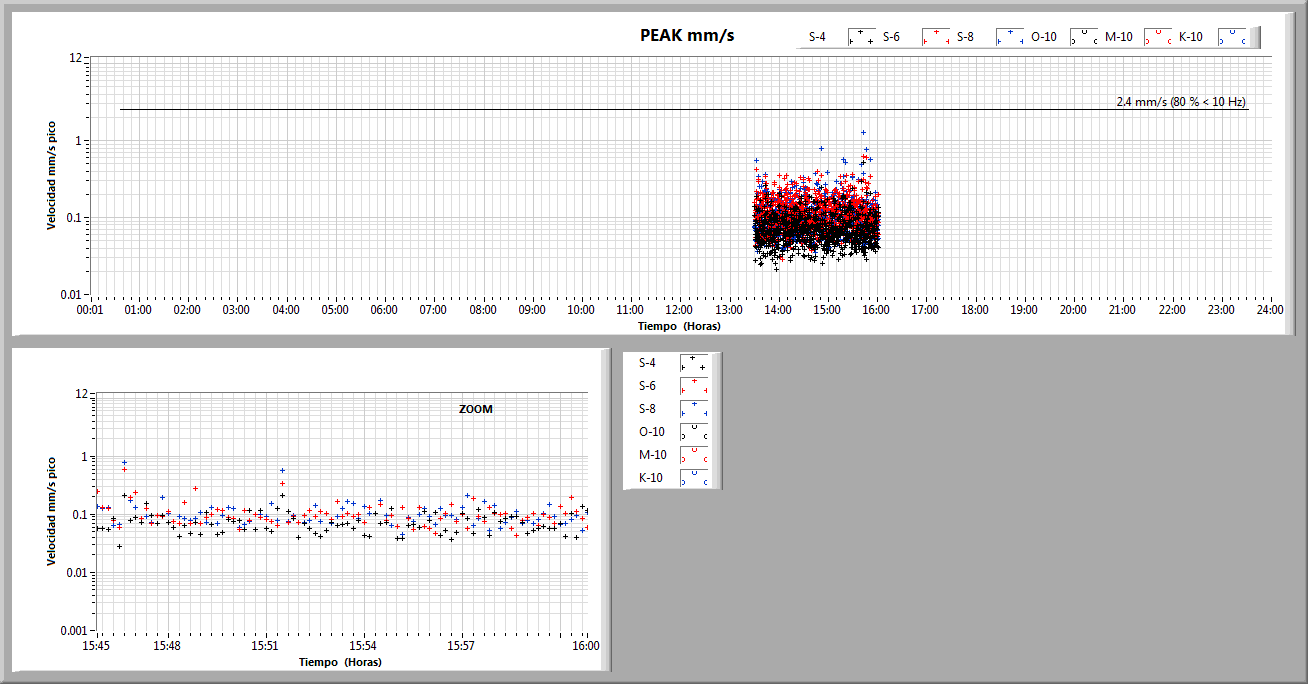Select the 16:00 end value on the zoom time axis
This screenshot has width=1308, height=684.
[x=586, y=646]
